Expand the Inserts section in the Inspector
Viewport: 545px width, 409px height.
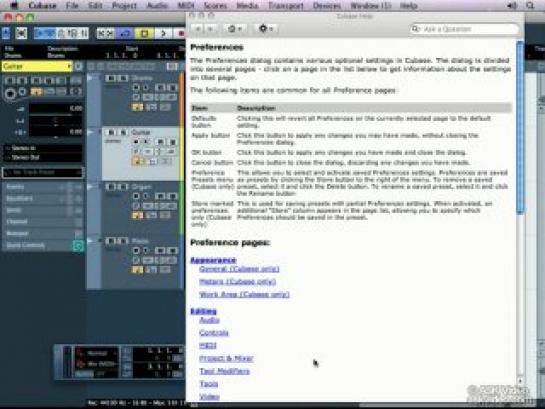tap(43, 187)
